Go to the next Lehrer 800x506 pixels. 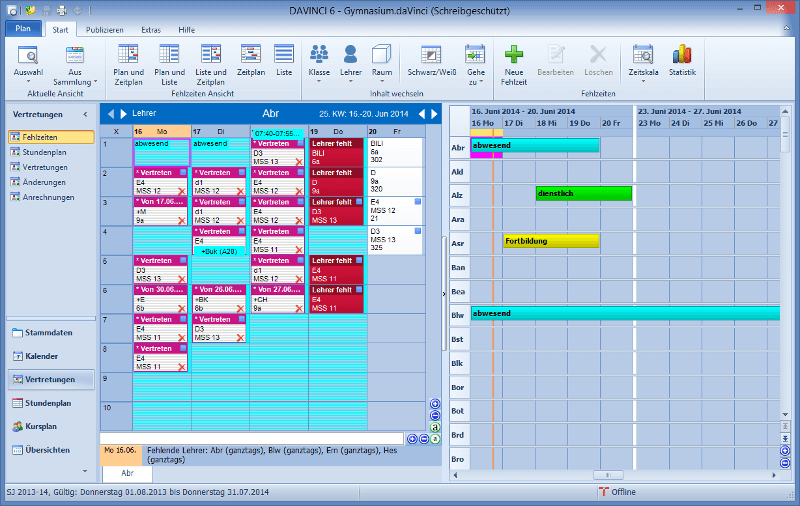[x=123, y=114]
